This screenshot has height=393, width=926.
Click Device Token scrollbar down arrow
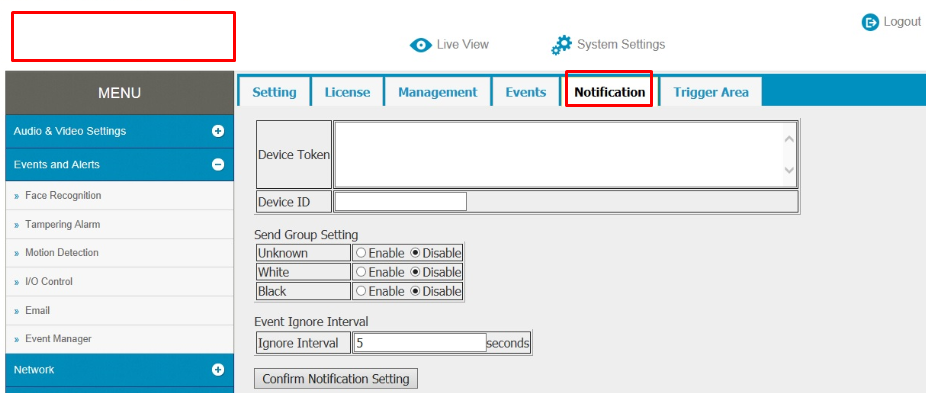[790, 170]
